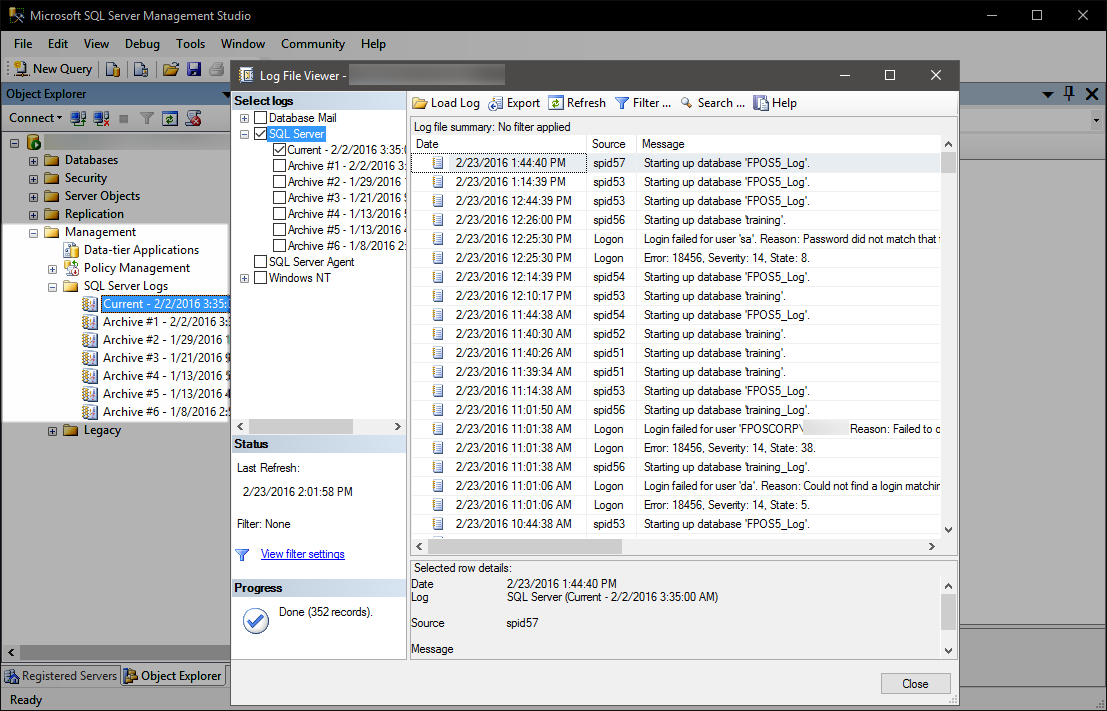Open the Debug menu
Viewport: 1107px width, 711px height.
click(143, 44)
